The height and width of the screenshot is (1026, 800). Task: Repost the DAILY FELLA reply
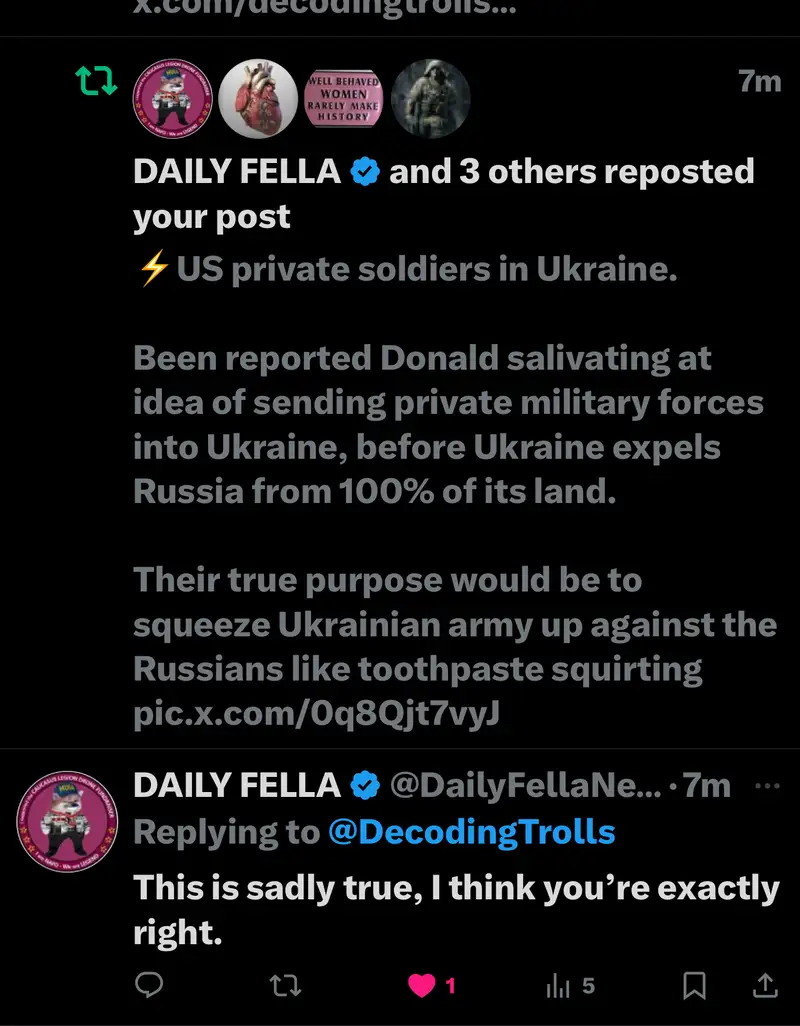click(x=285, y=986)
